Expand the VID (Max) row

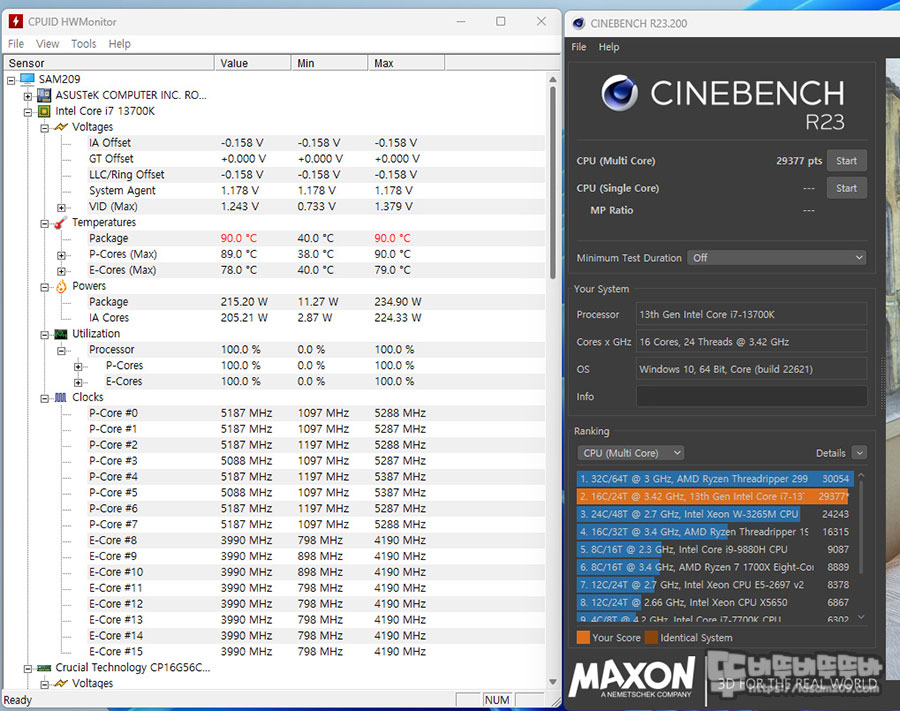click(61, 208)
